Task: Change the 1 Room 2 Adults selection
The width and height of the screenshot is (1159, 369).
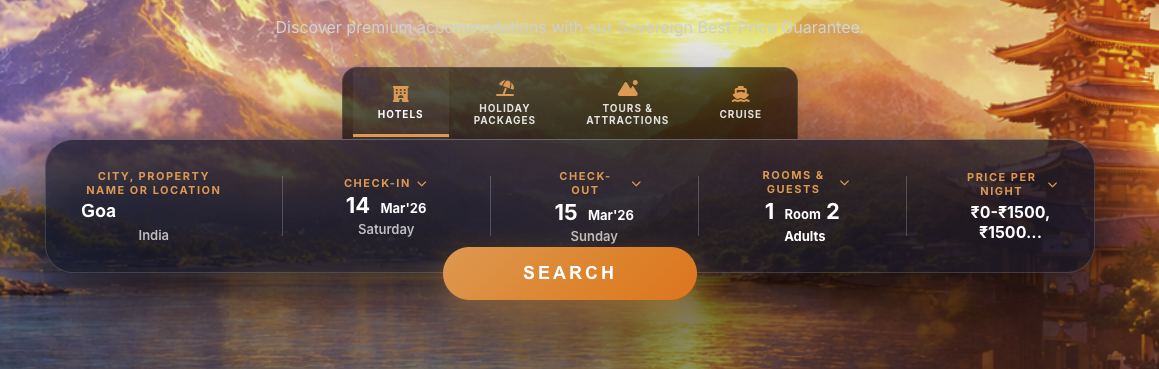Action: [x=804, y=223]
